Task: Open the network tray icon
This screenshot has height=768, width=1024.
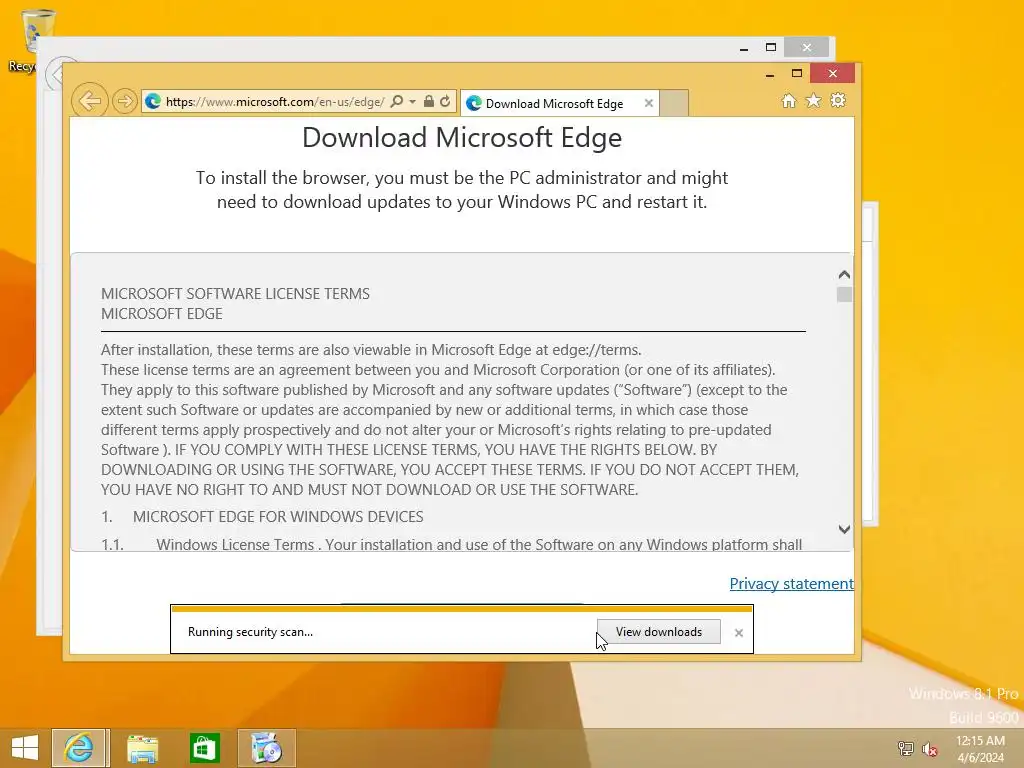Action: [906, 749]
